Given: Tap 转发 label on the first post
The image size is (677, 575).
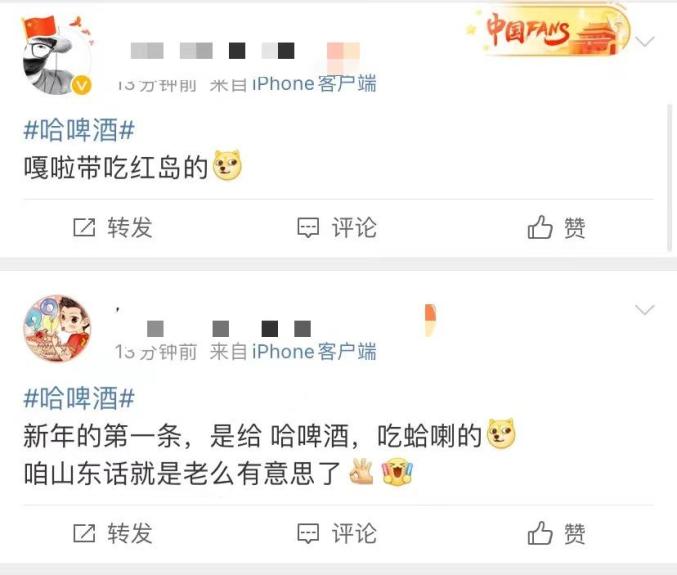Looking at the screenshot, I should [130, 227].
